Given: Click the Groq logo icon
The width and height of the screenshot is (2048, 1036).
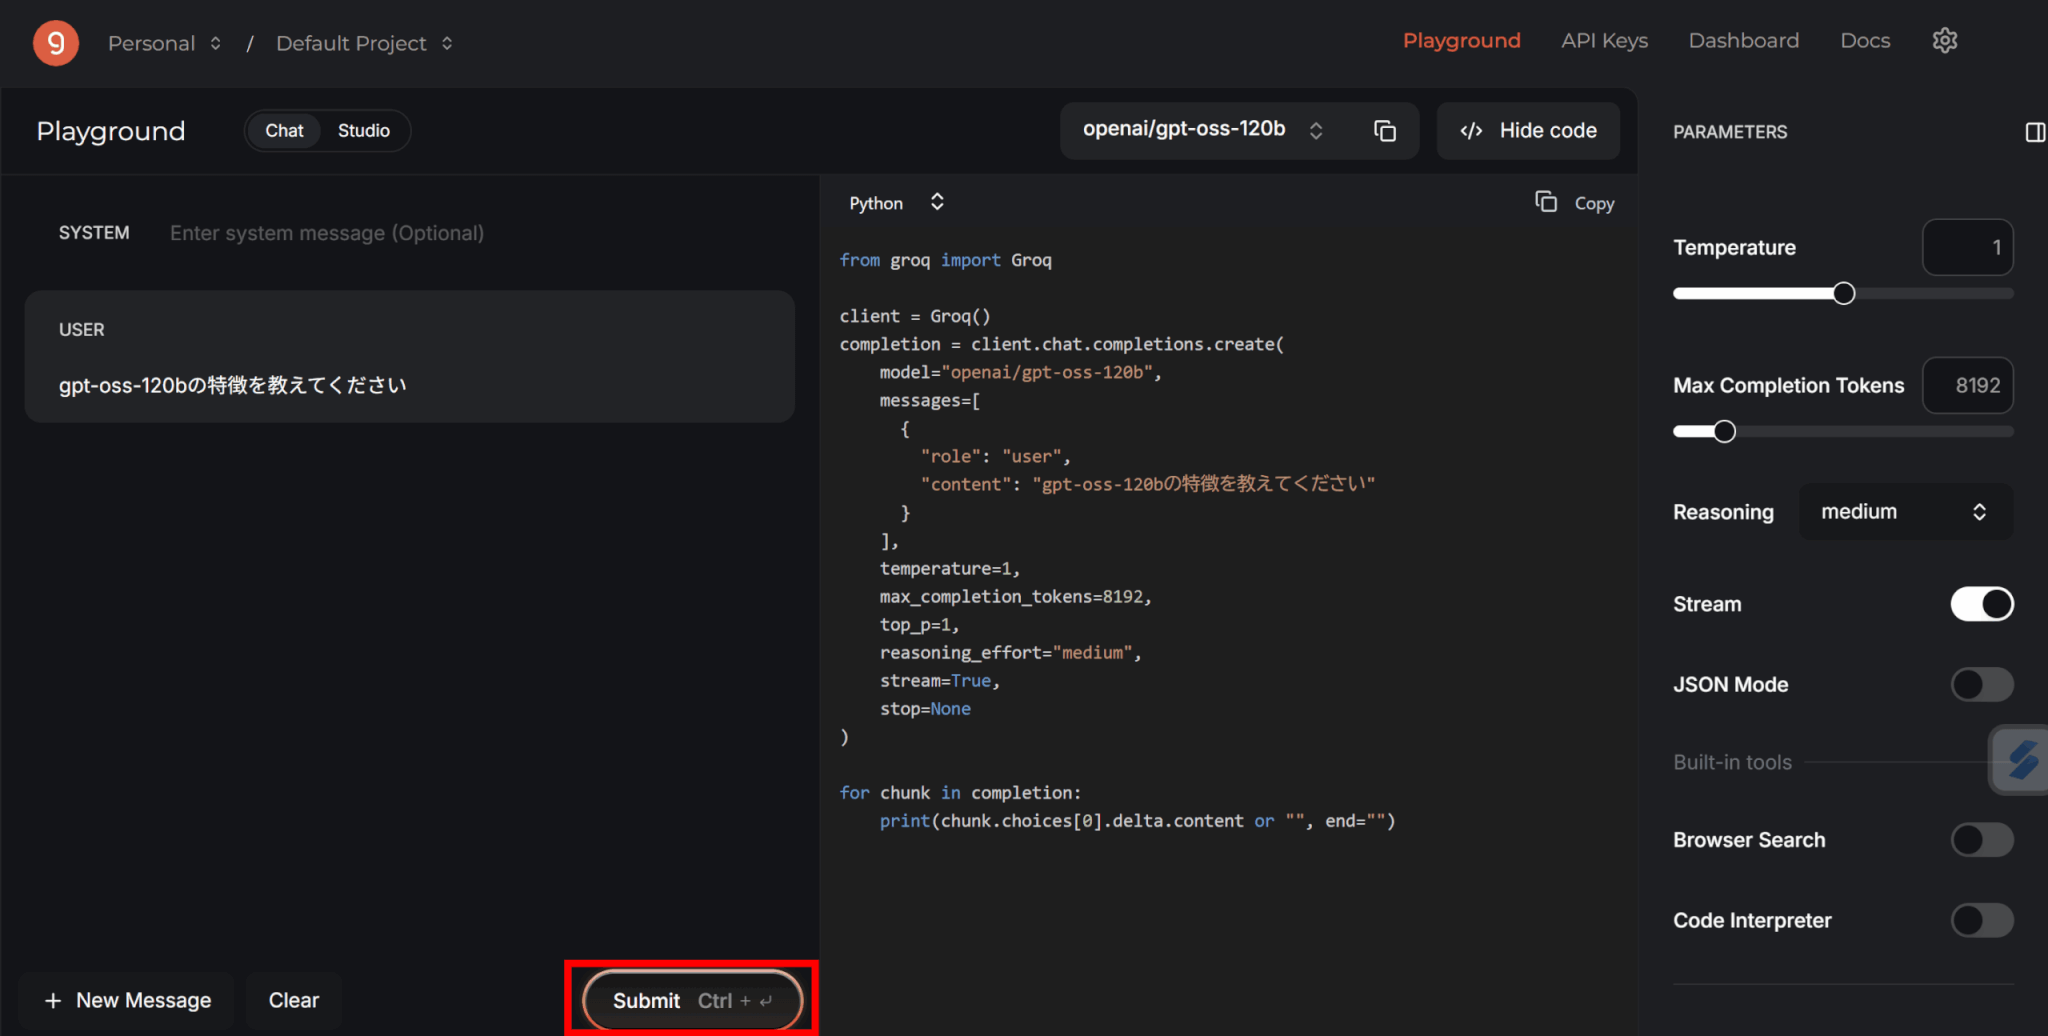Looking at the screenshot, I should (x=56, y=43).
